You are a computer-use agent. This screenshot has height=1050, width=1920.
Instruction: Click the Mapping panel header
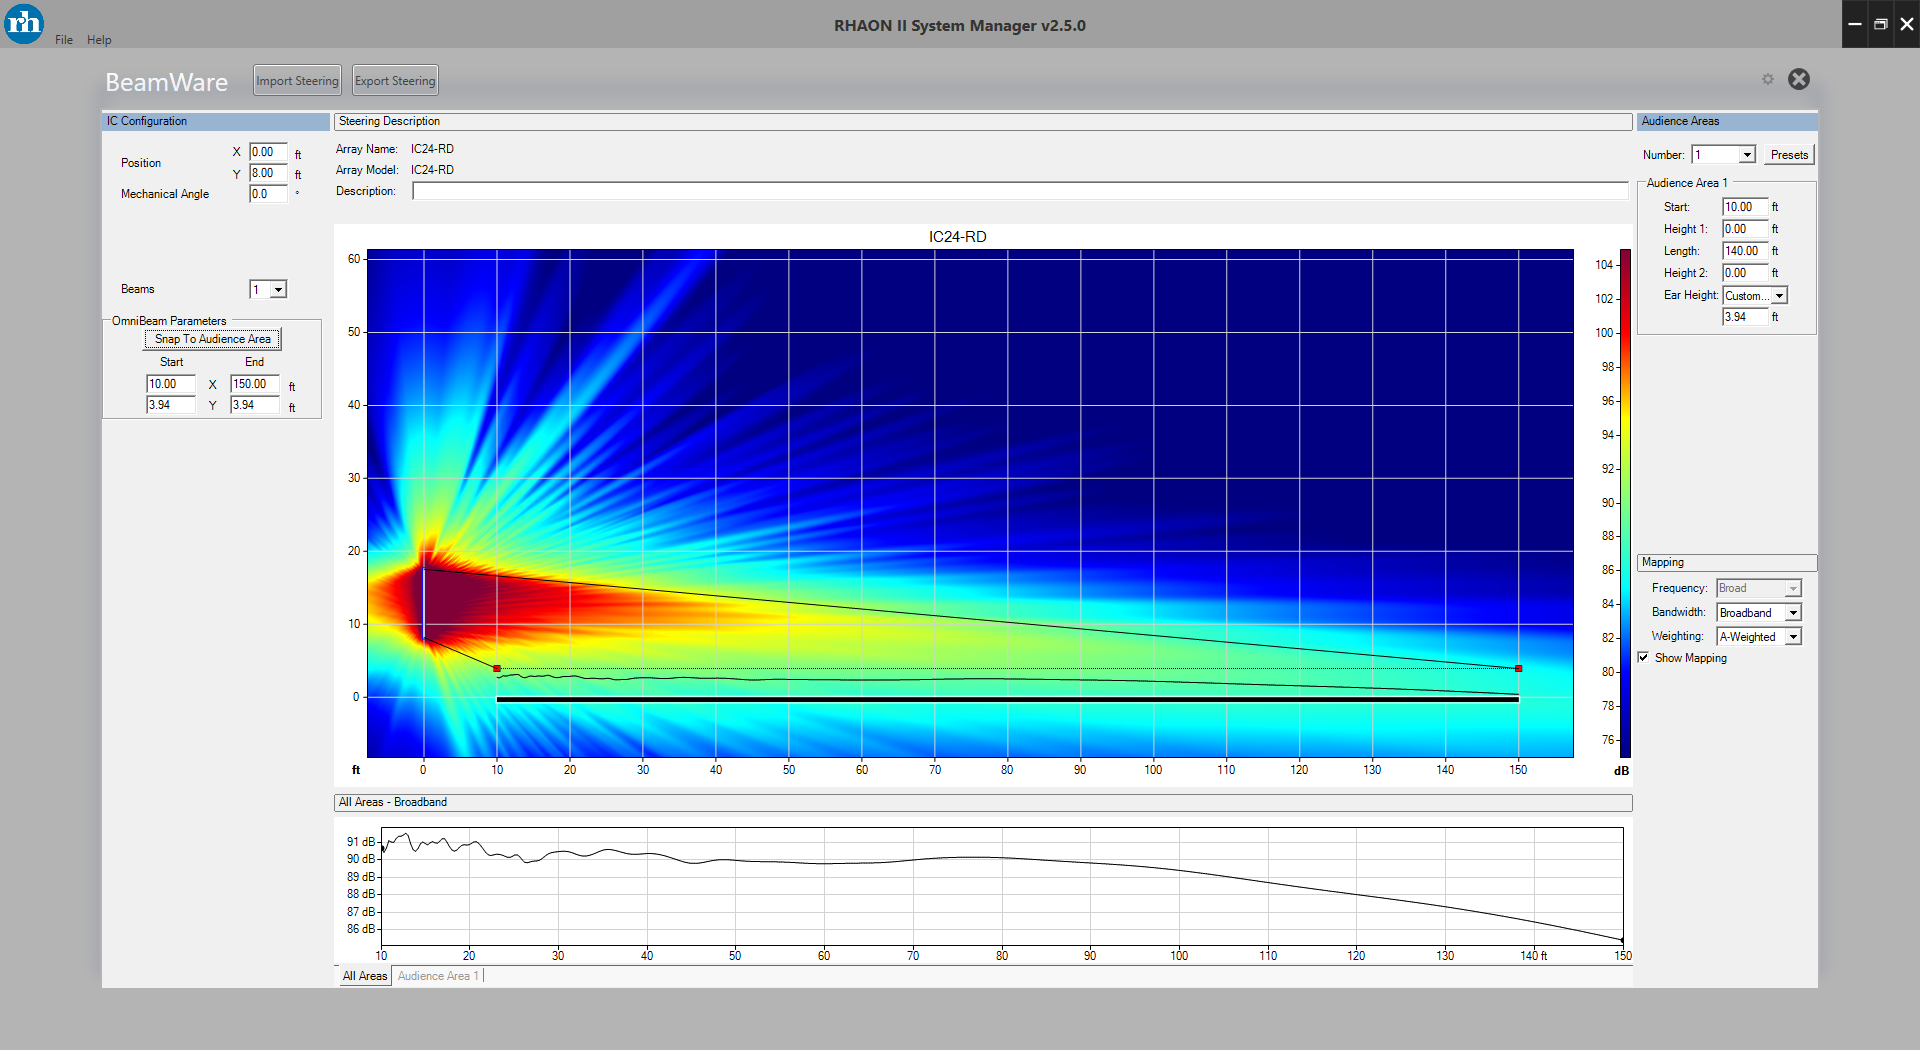pos(1727,563)
